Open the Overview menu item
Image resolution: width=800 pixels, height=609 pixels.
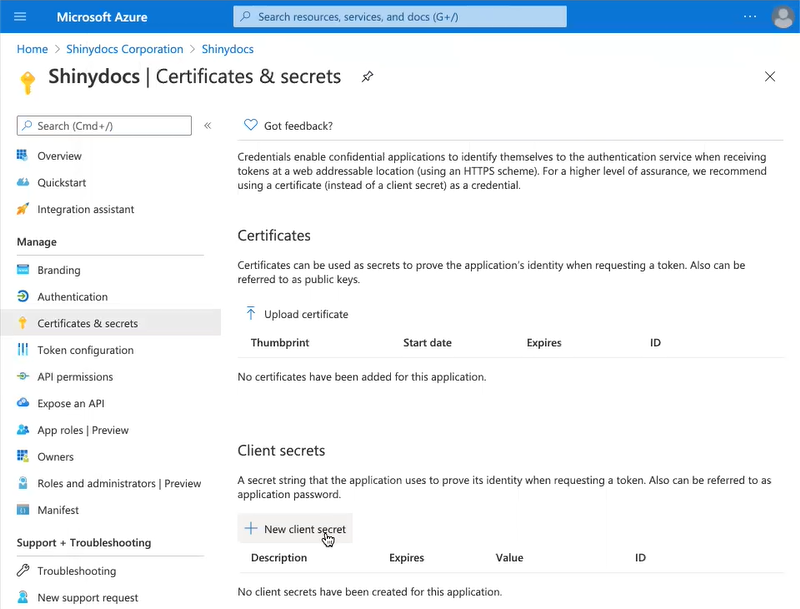coord(59,156)
